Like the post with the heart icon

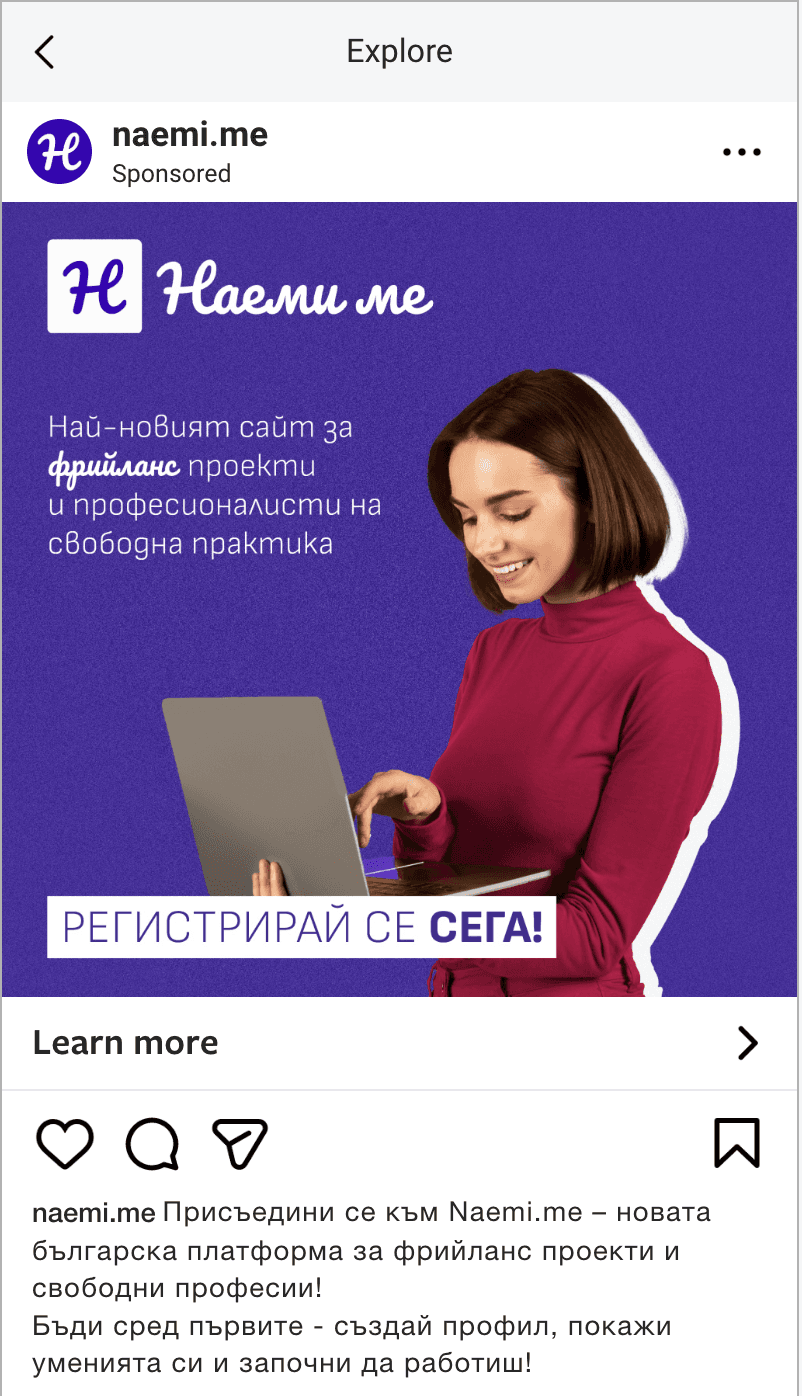(x=65, y=1143)
